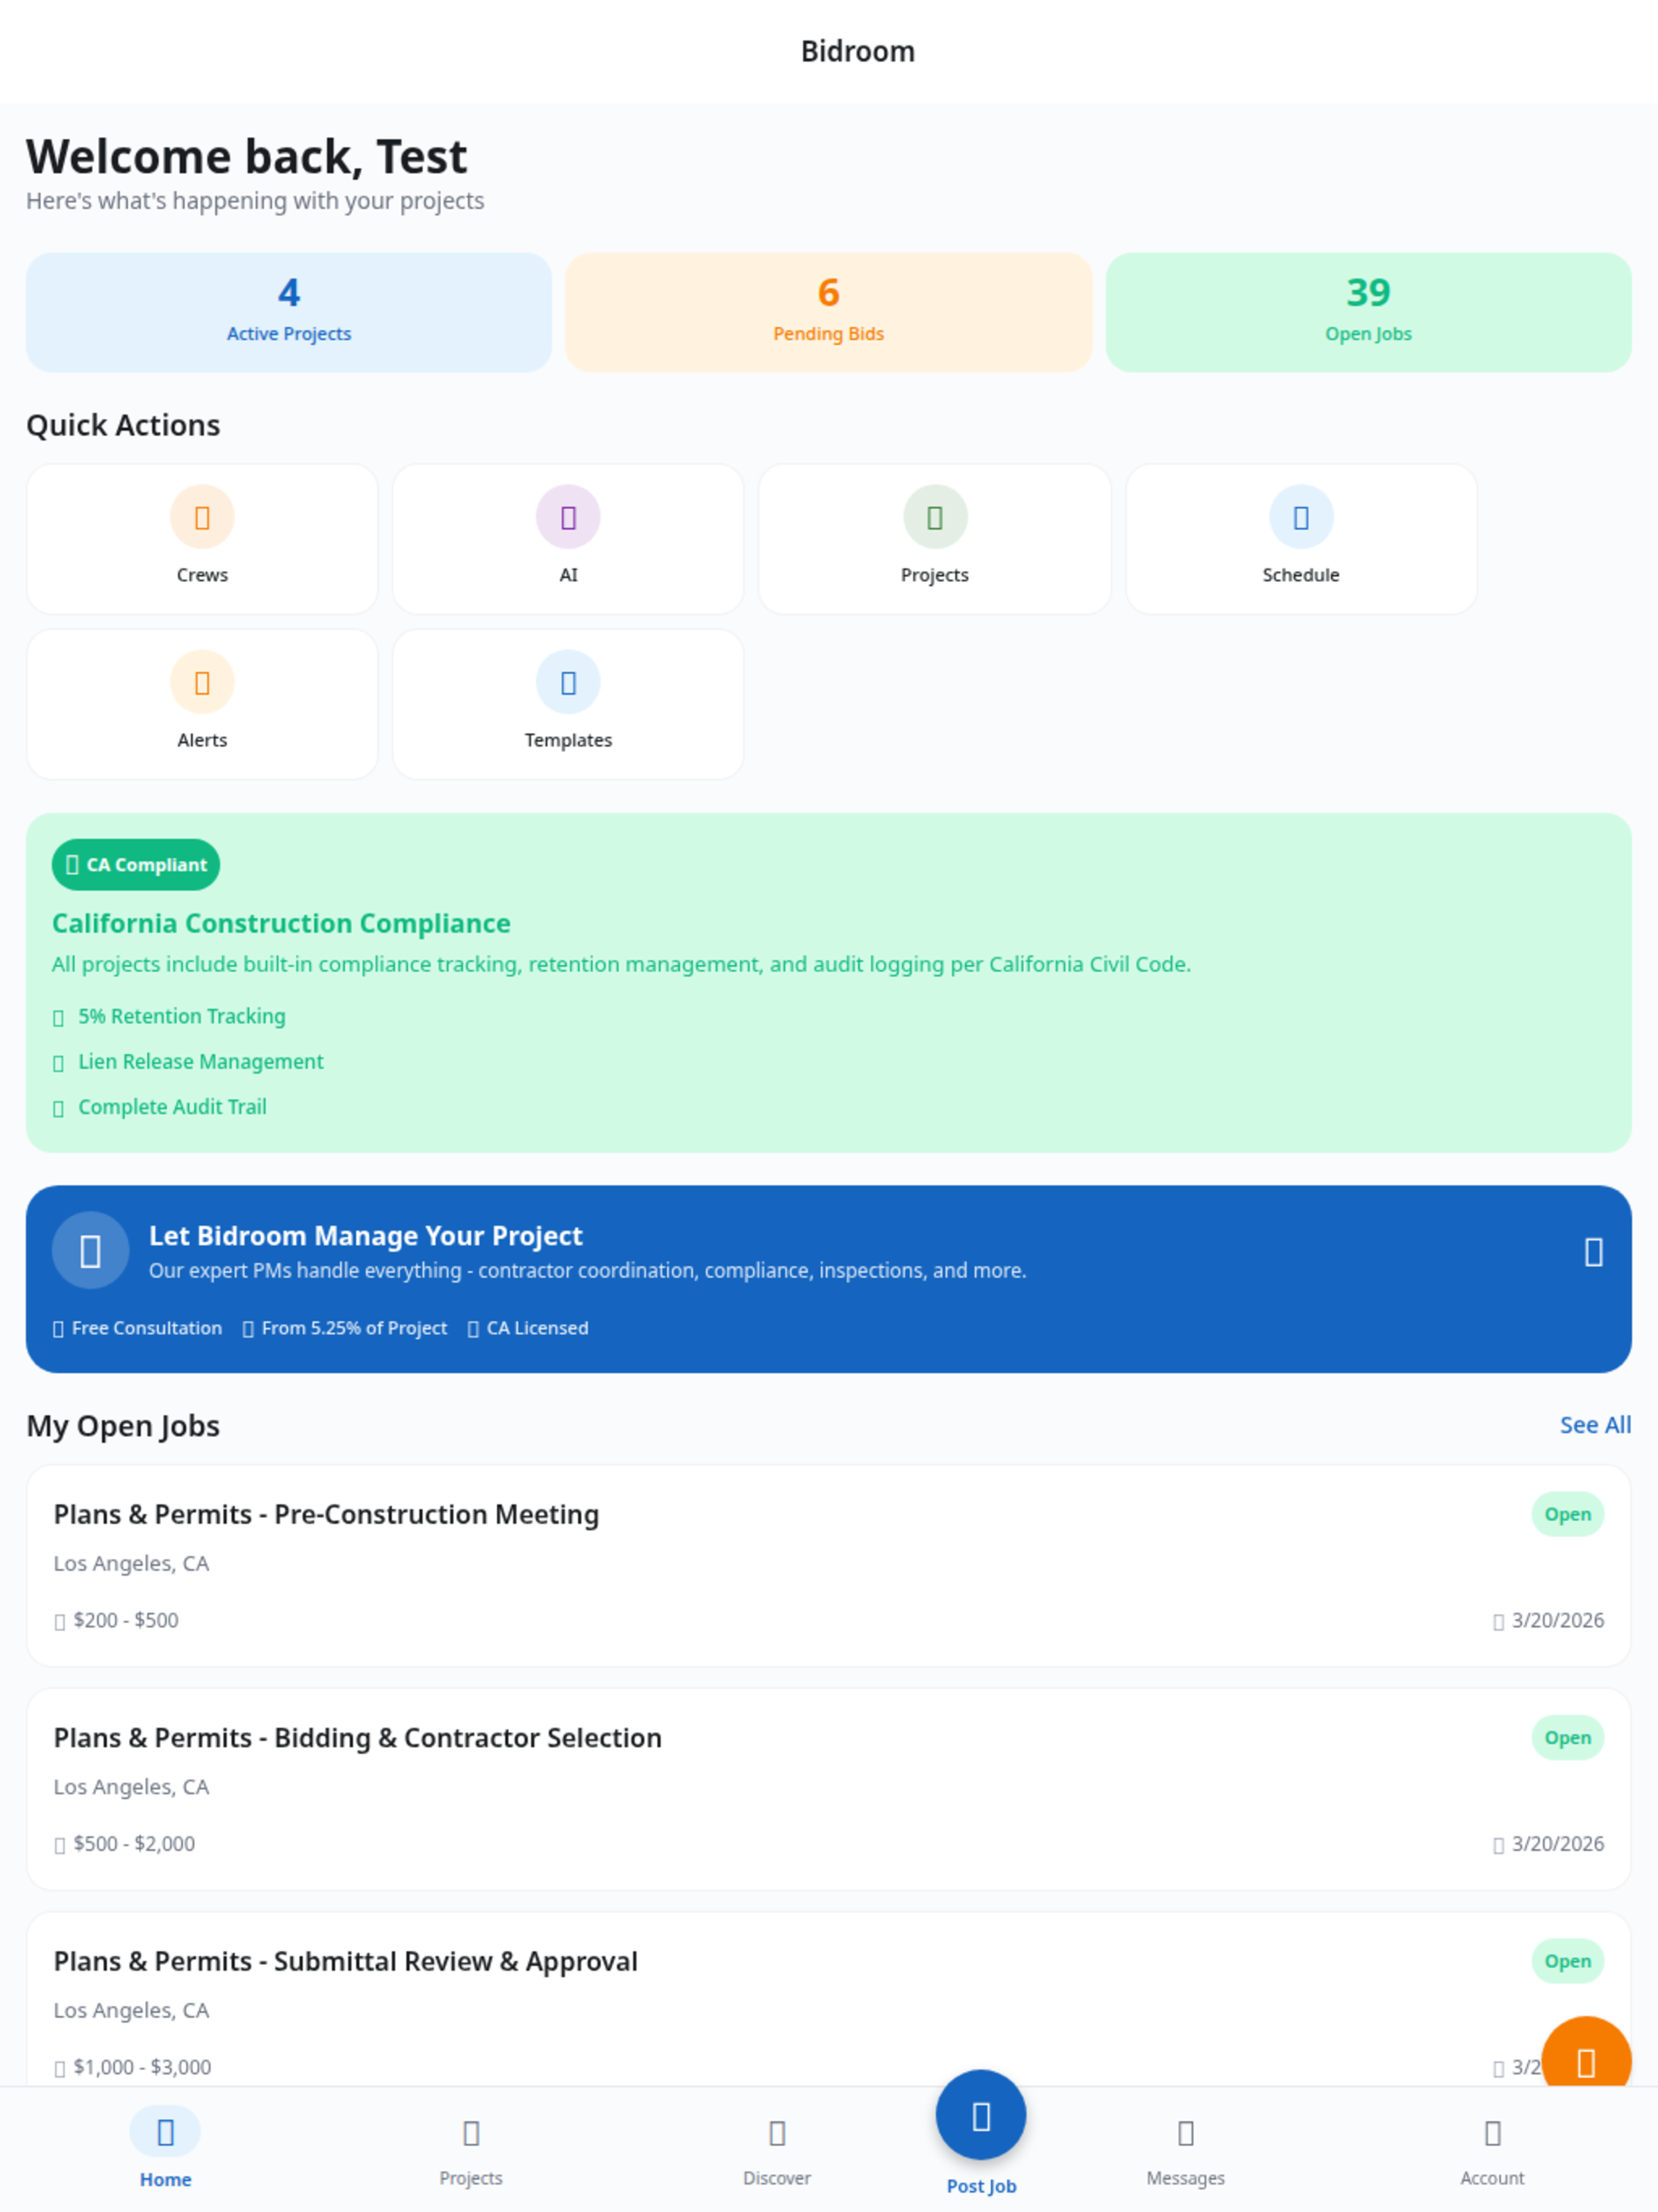Click Open status on Pre-Construction Meeting job
Image resolution: width=1658 pixels, height=2212 pixels.
1567,1514
